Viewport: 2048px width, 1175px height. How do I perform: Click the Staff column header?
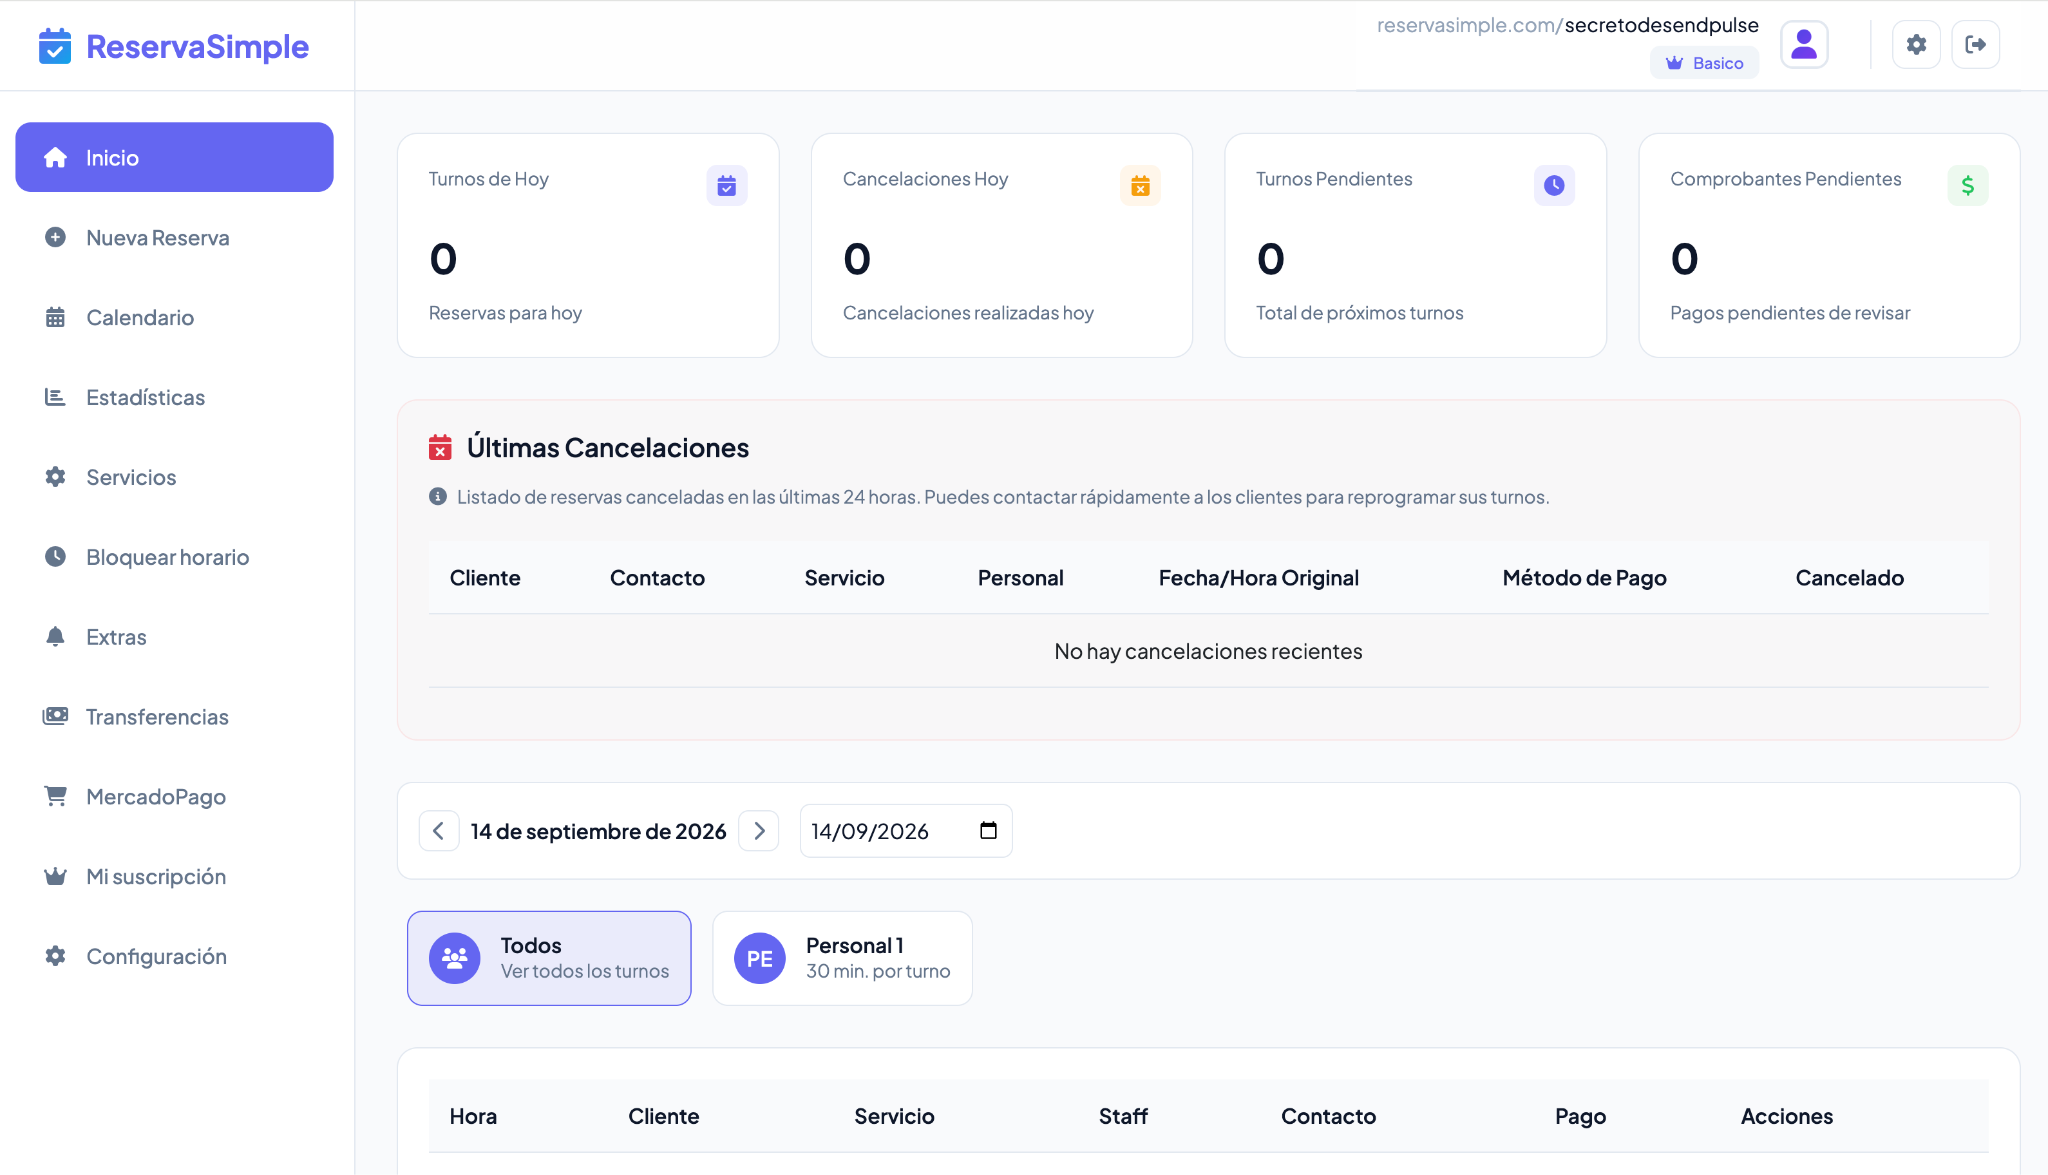1123,1116
